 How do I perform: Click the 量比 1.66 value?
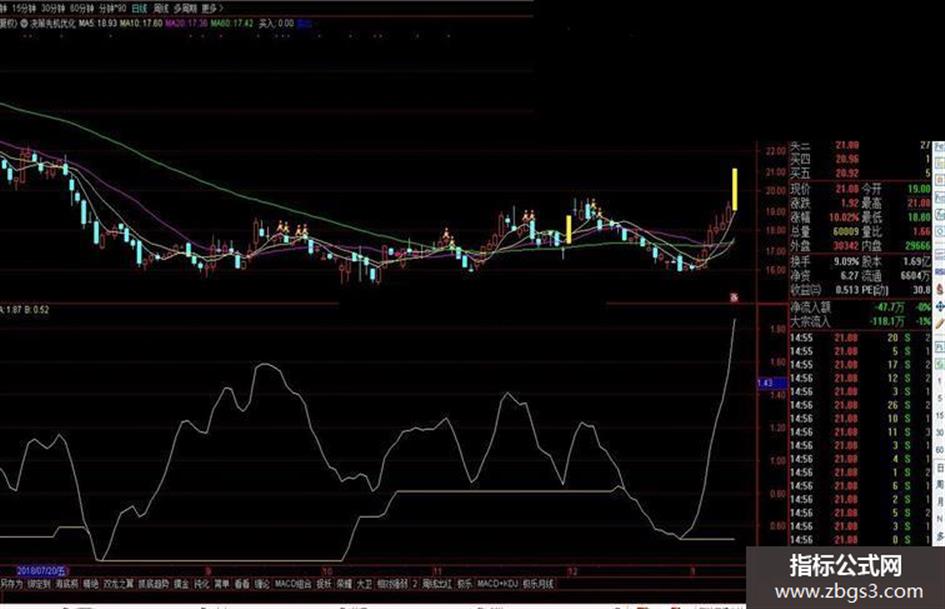click(922, 232)
